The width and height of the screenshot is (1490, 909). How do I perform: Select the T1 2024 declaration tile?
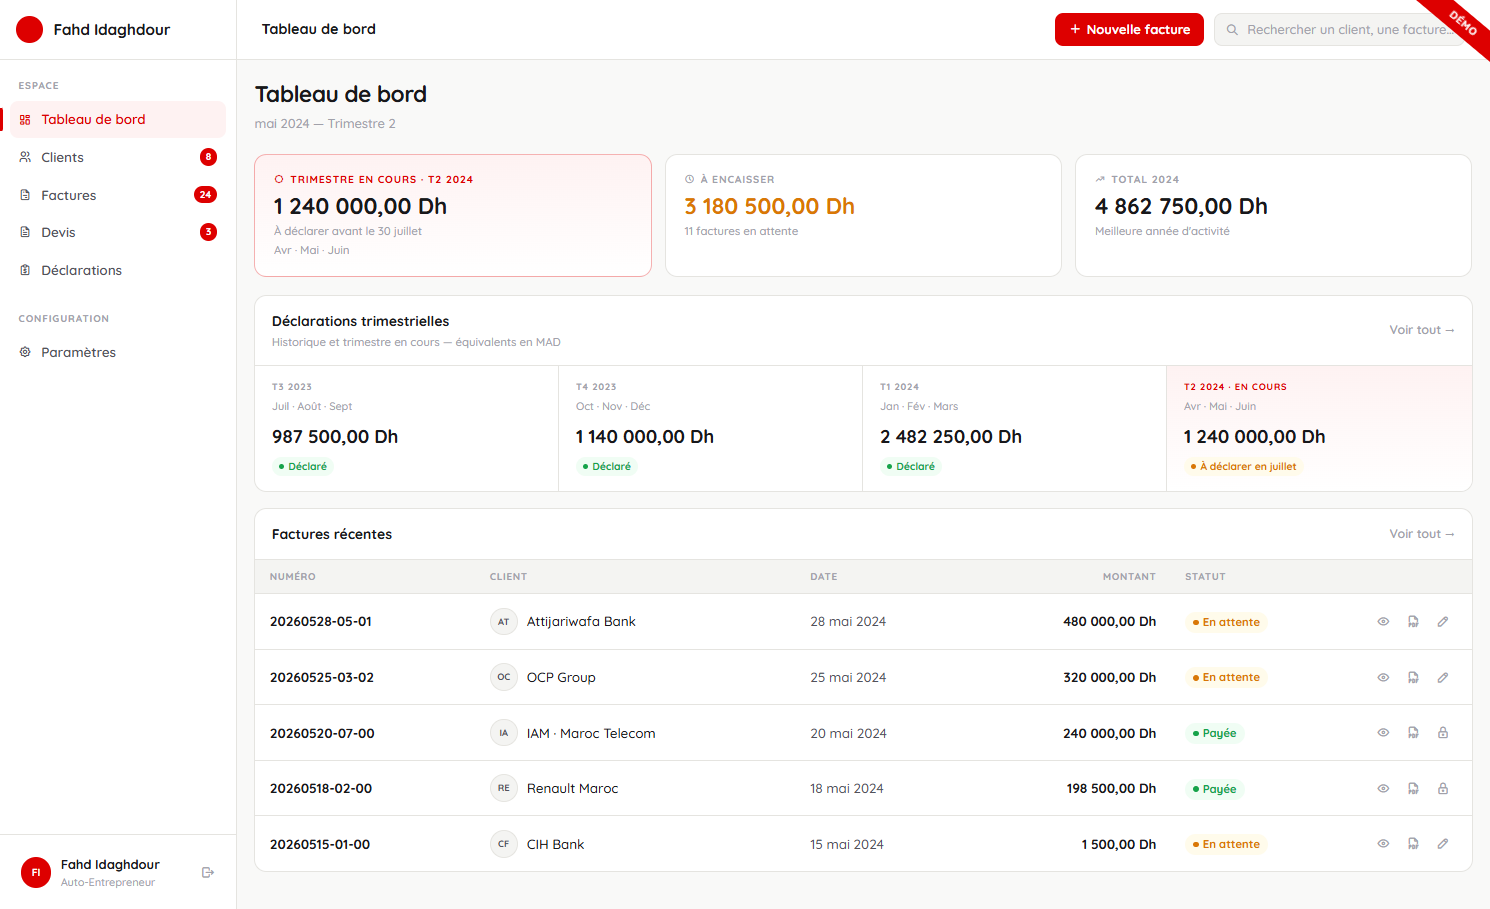click(1015, 428)
